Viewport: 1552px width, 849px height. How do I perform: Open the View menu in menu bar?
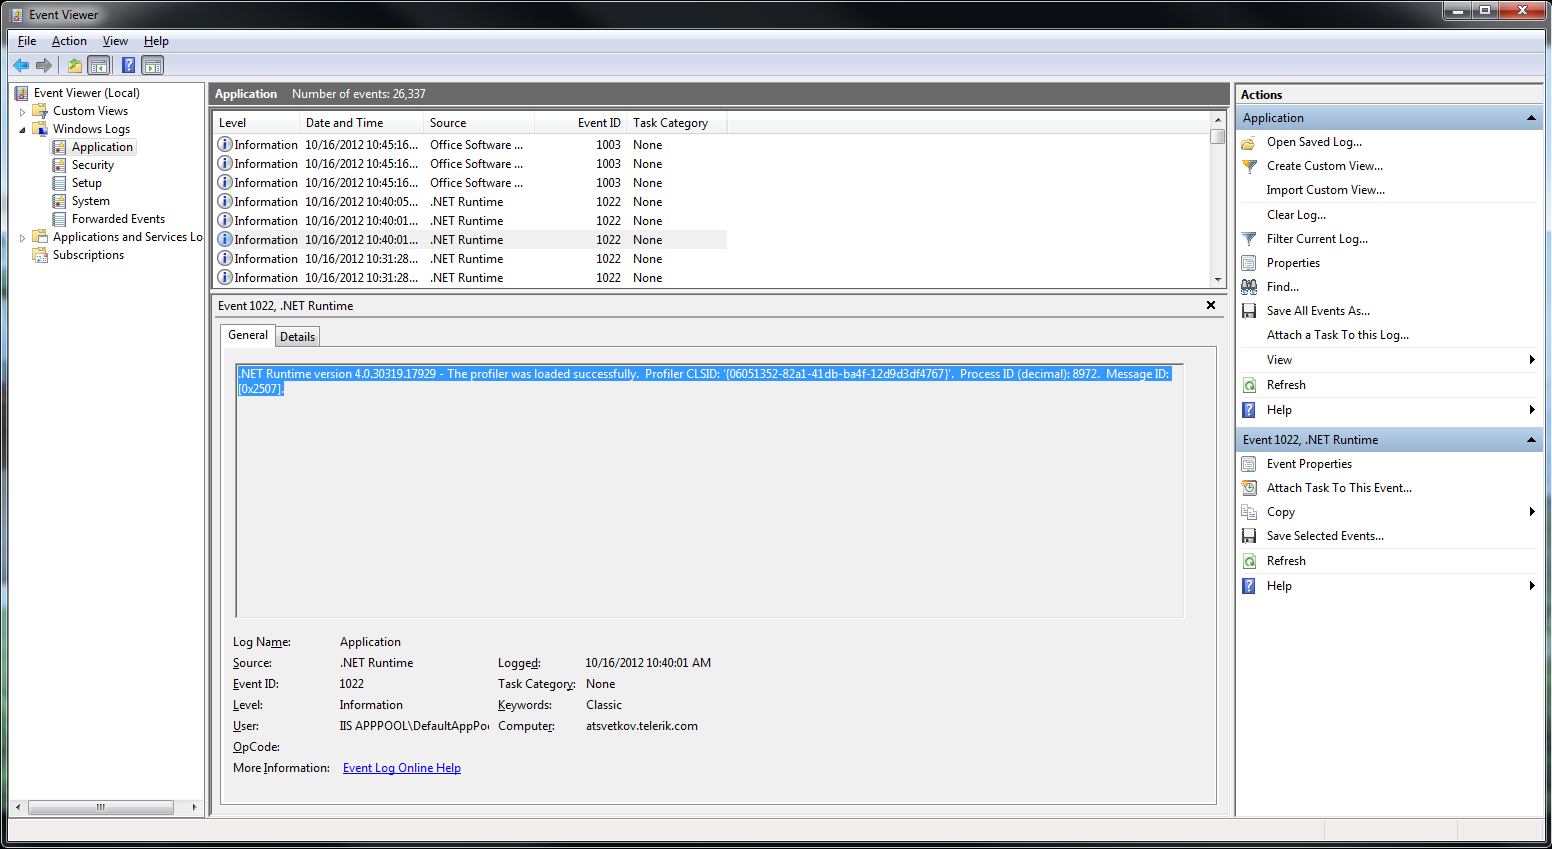tap(115, 41)
